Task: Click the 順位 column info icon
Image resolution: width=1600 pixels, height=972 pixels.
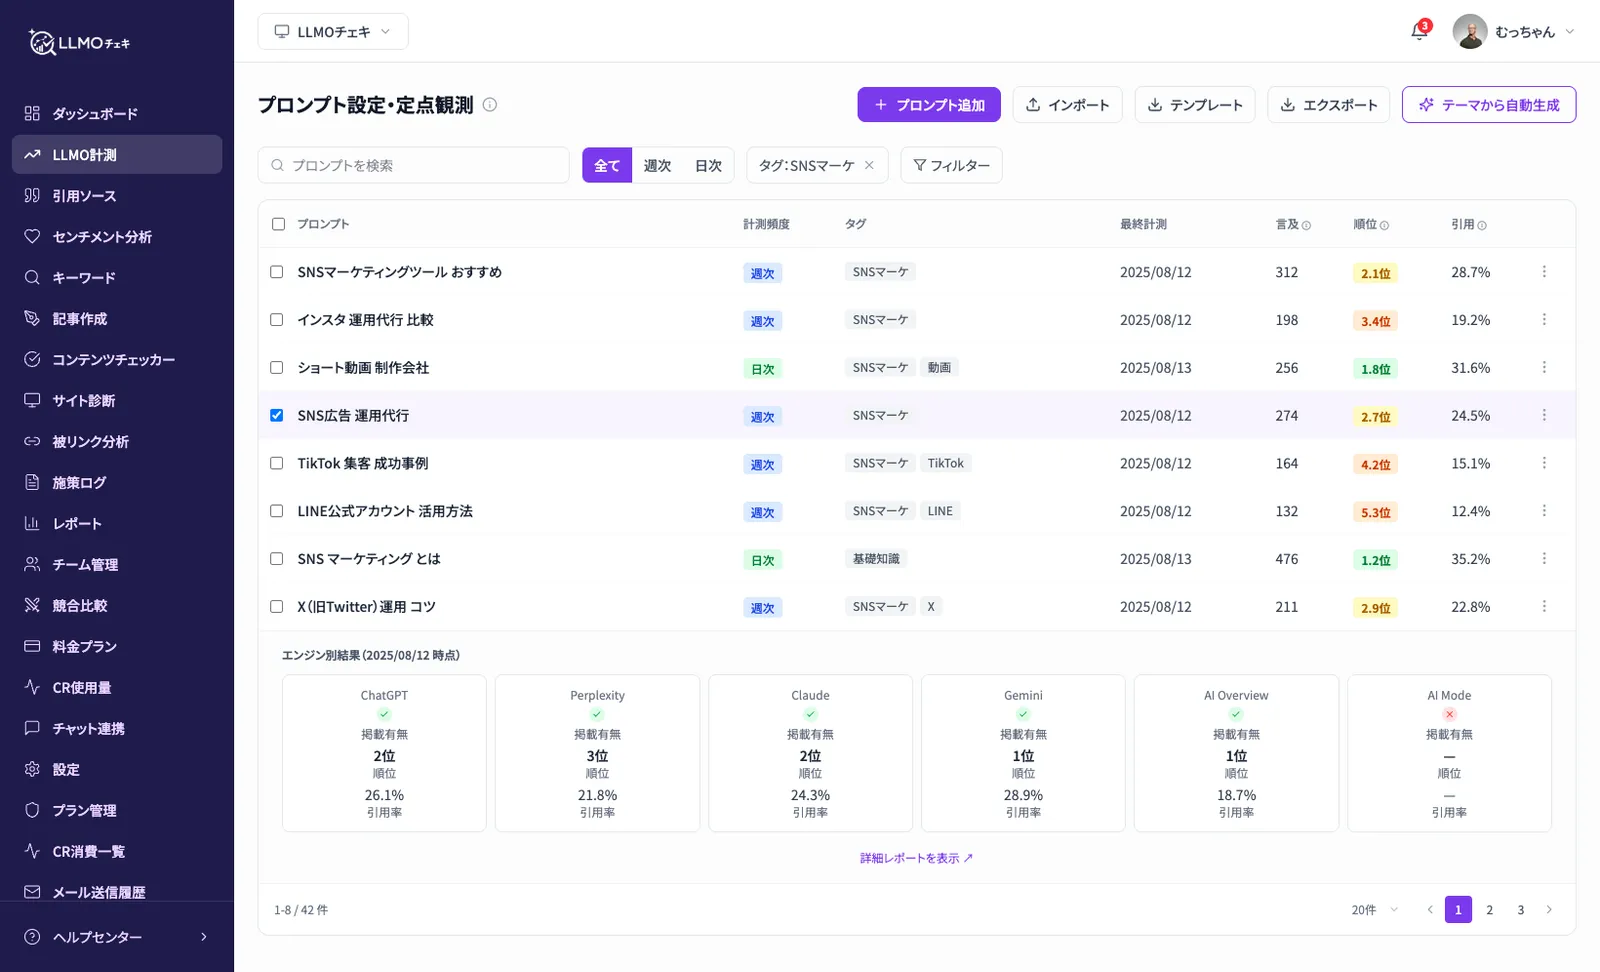Action: (x=1384, y=225)
